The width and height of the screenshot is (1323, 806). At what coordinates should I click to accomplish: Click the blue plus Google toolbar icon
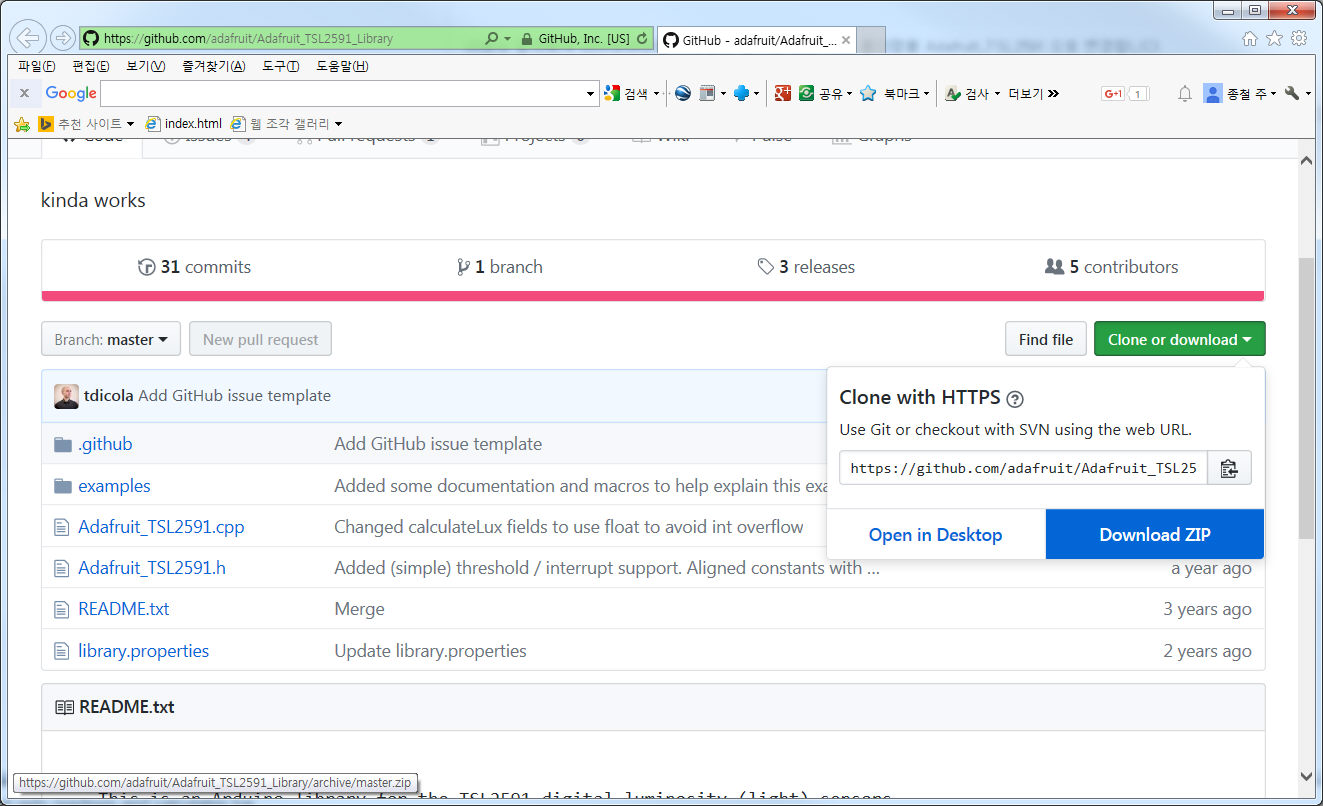tap(741, 93)
